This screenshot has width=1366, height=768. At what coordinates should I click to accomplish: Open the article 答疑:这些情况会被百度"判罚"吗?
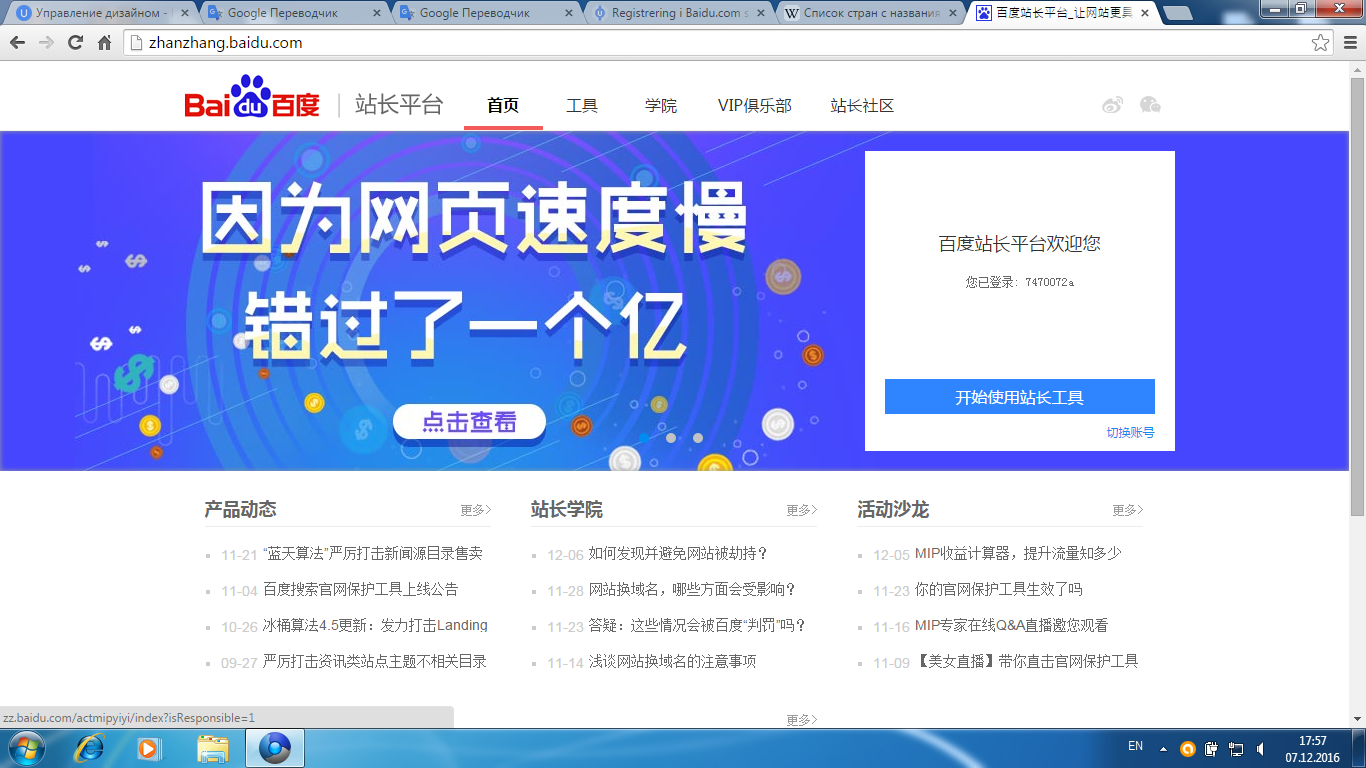697,625
